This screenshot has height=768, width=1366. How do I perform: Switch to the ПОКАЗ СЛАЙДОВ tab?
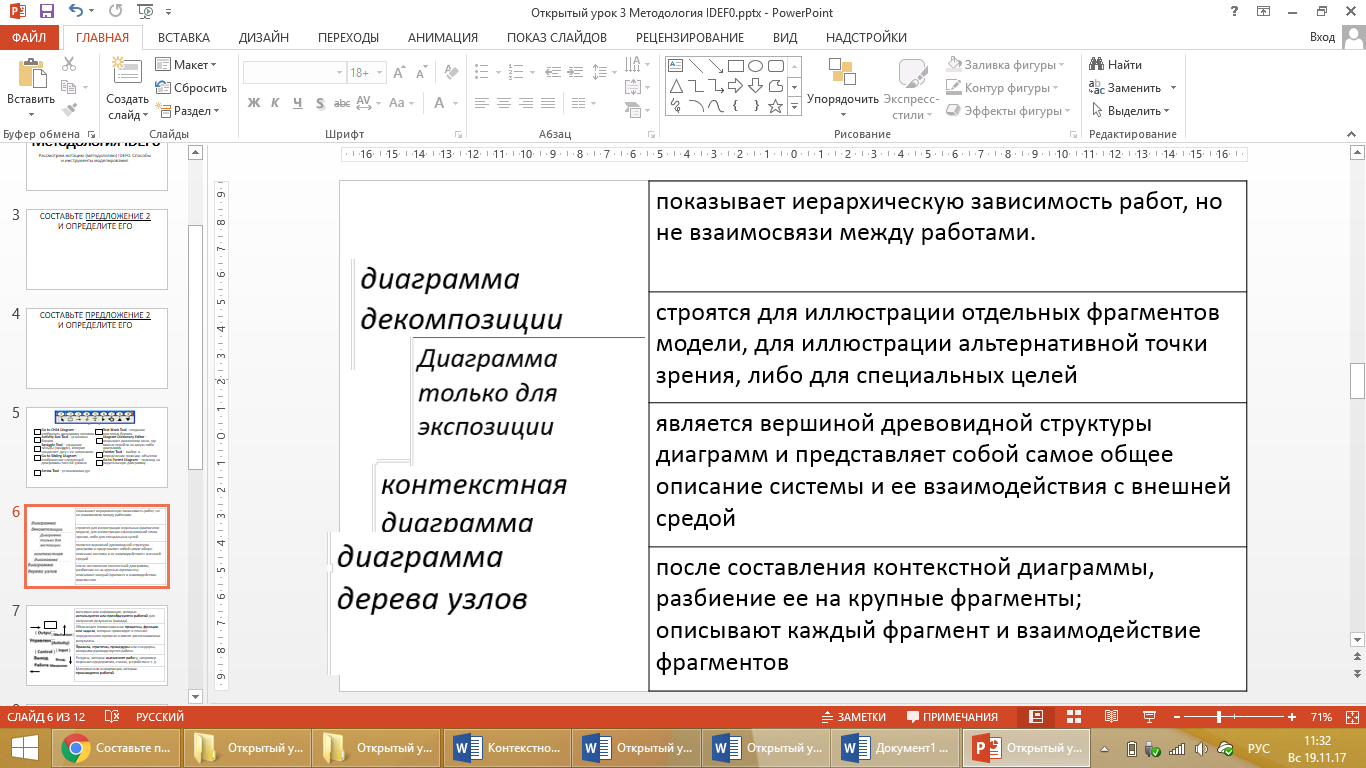tap(557, 38)
